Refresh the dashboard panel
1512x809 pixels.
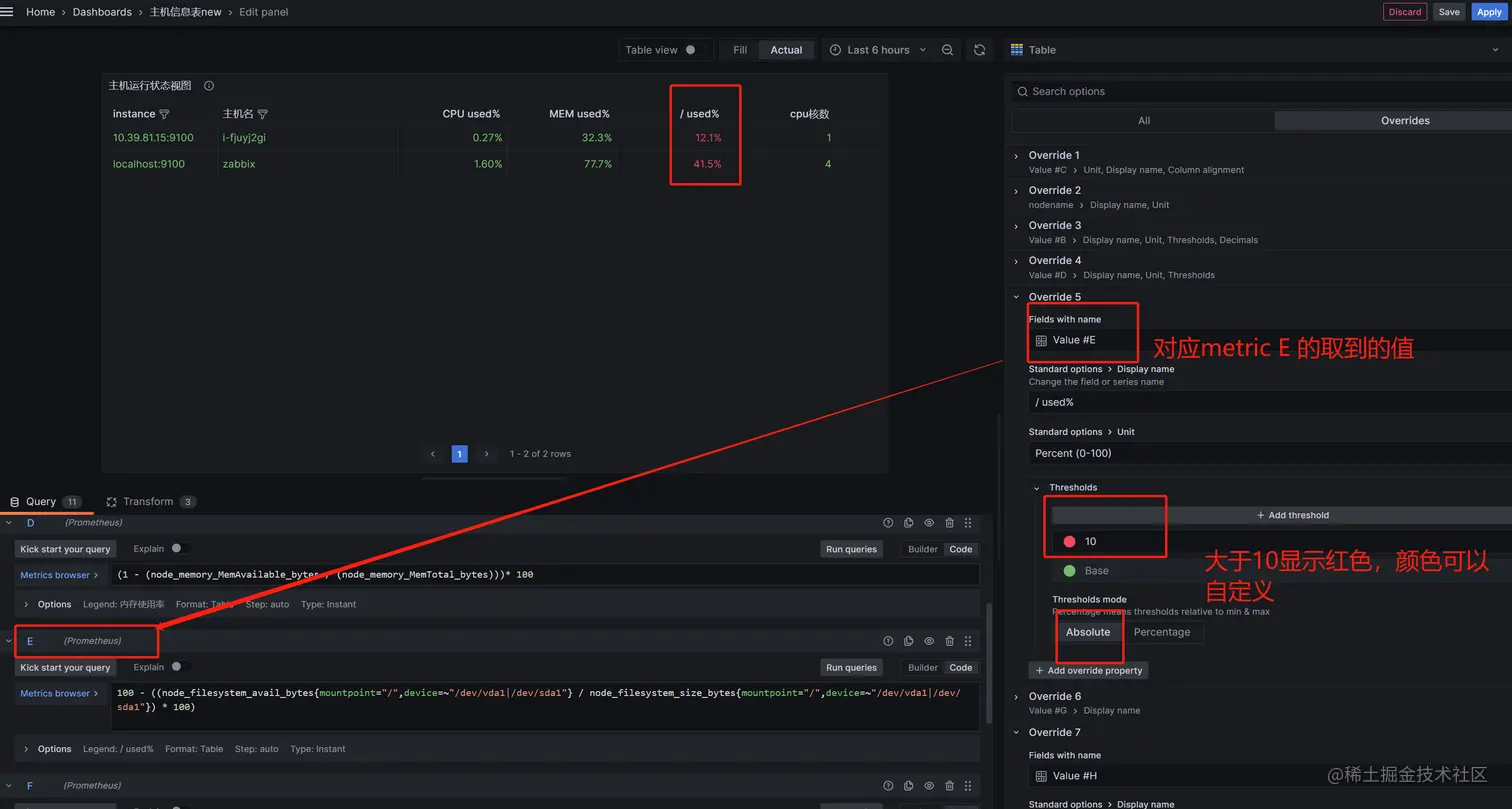(x=980, y=50)
